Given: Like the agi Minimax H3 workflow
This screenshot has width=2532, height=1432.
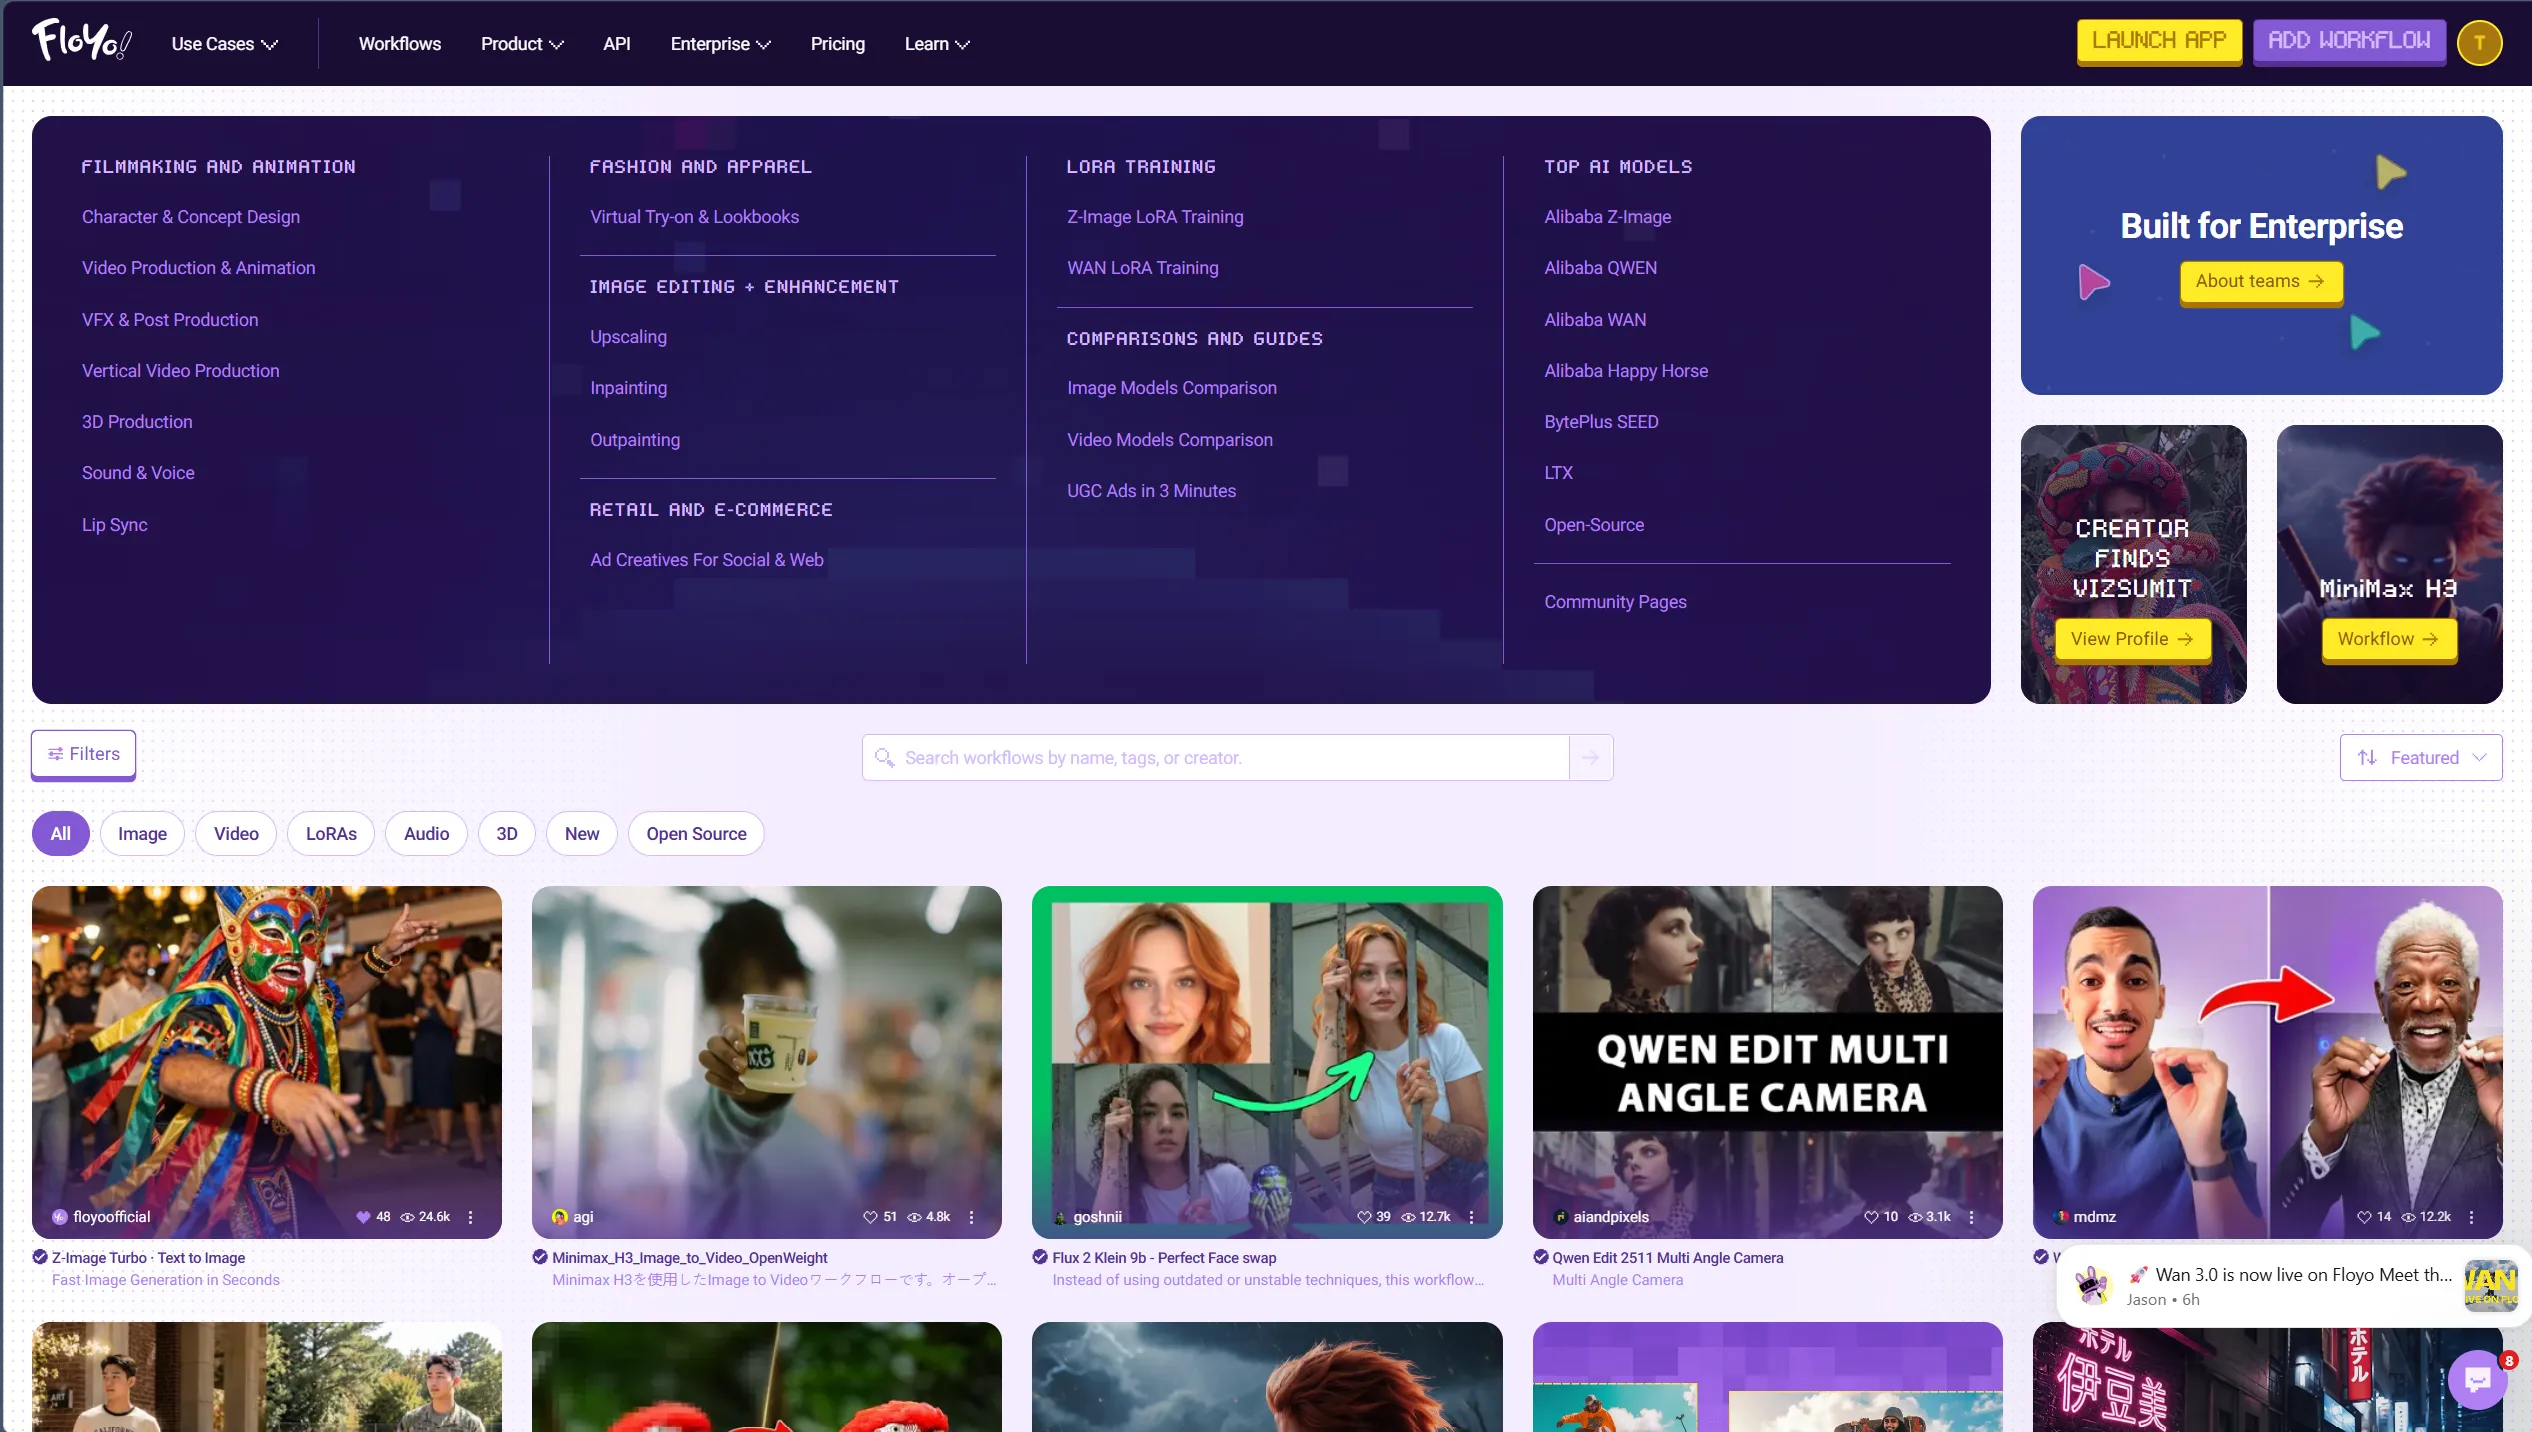Looking at the screenshot, I should click(870, 1217).
